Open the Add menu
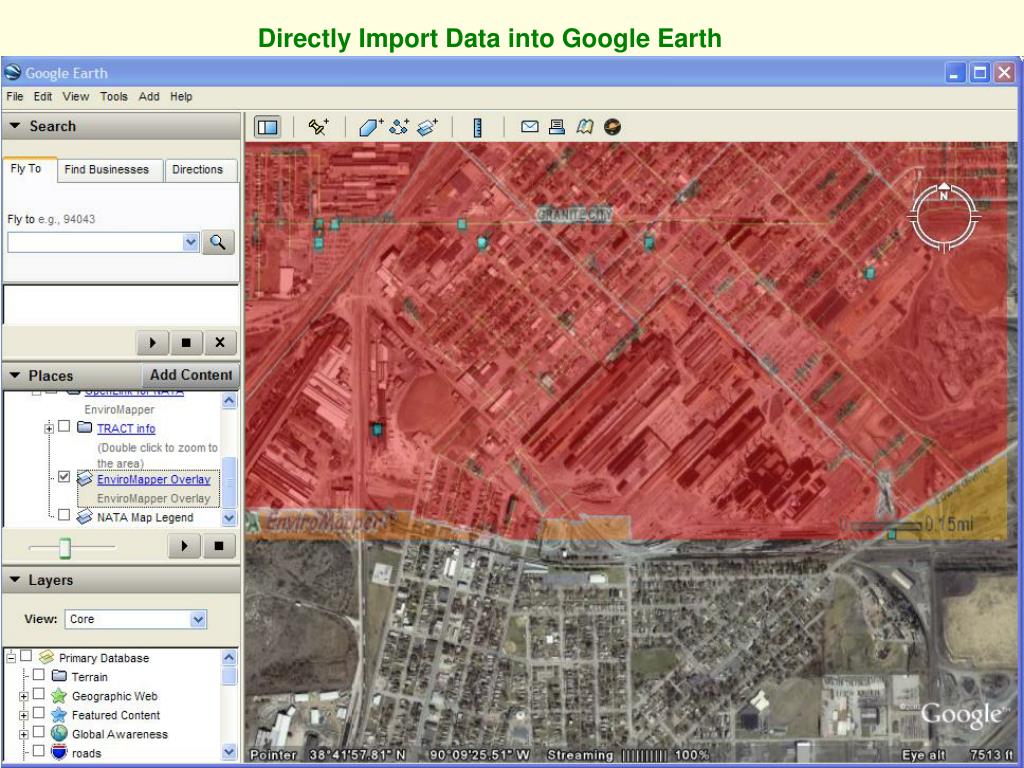The image size is (1024, 768). point(149,97)
